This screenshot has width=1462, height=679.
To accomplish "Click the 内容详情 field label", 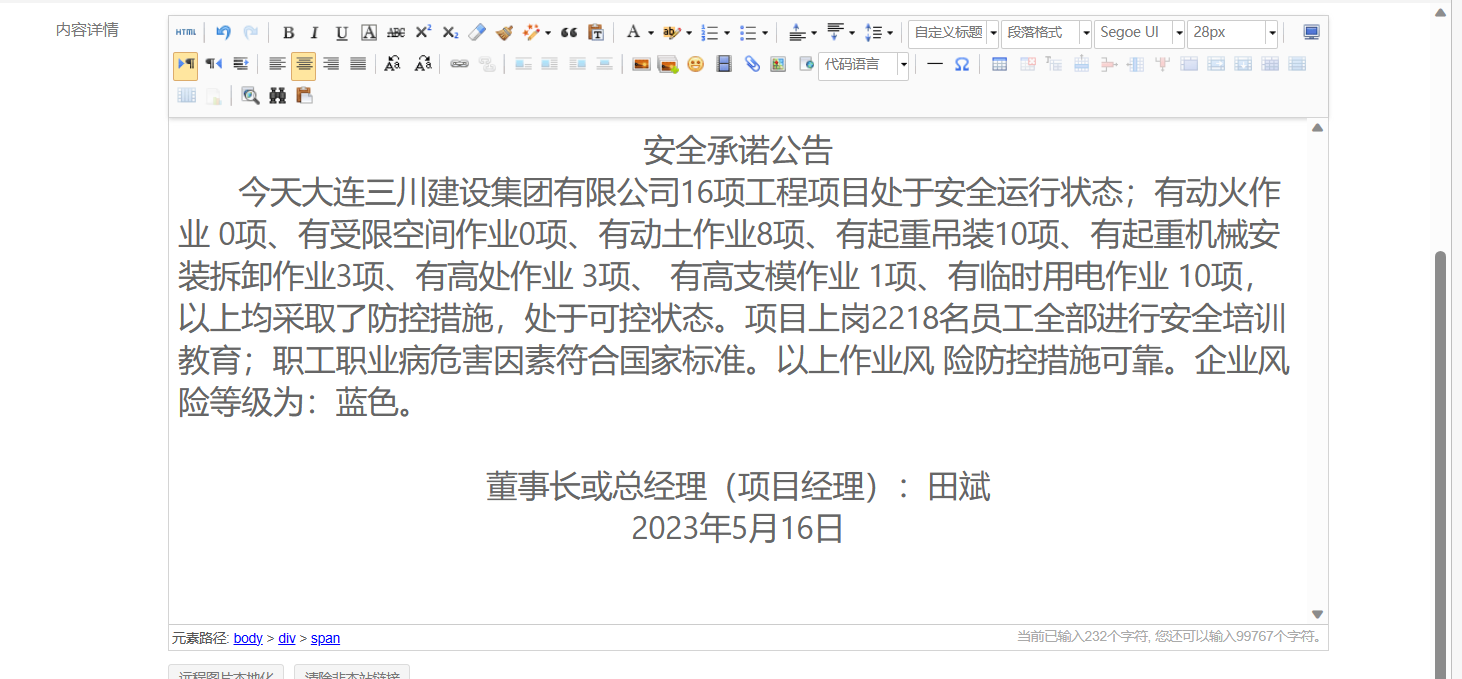I will pos(87,30).
